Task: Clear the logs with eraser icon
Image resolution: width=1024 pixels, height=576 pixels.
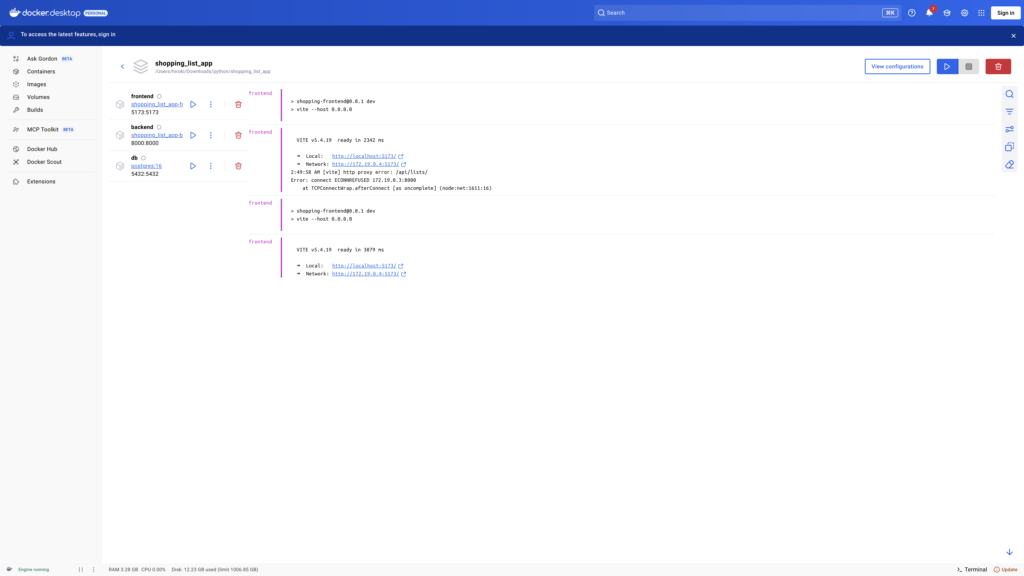Action: tap(1010, 165)
